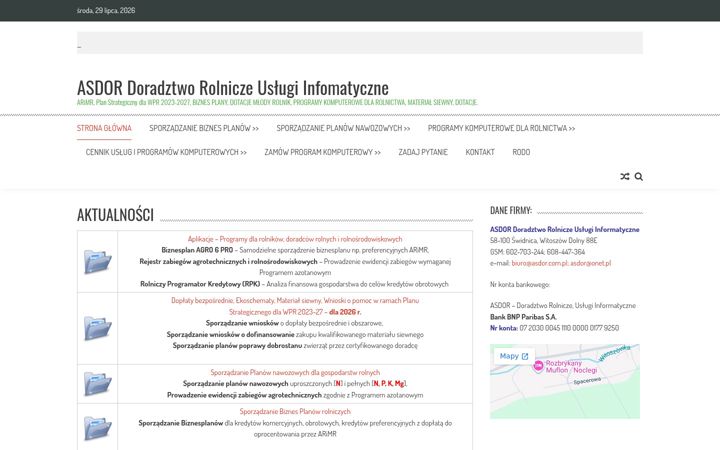The width and height of the screenshot is (720, 450).
Task: Open Dopłaty bezpośrednie, Ekoschematy link
Action: coord(295,306)
